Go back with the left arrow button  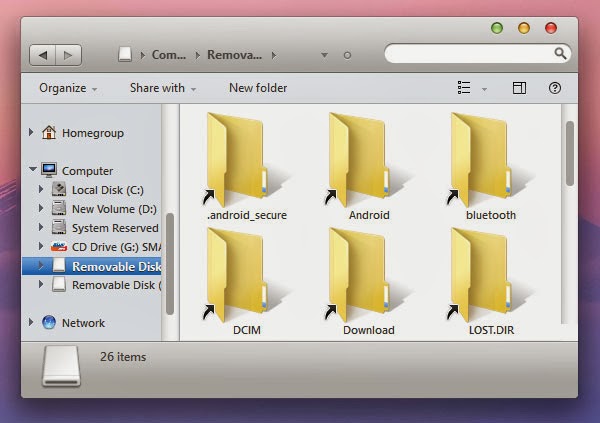click(43, 55)
